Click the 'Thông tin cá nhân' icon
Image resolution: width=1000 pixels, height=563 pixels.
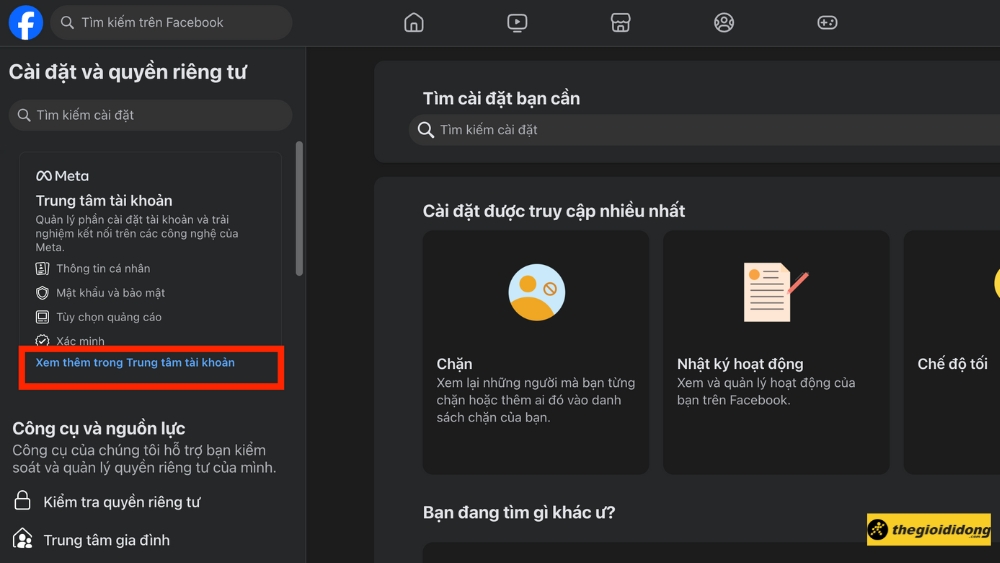pos(42,268)
